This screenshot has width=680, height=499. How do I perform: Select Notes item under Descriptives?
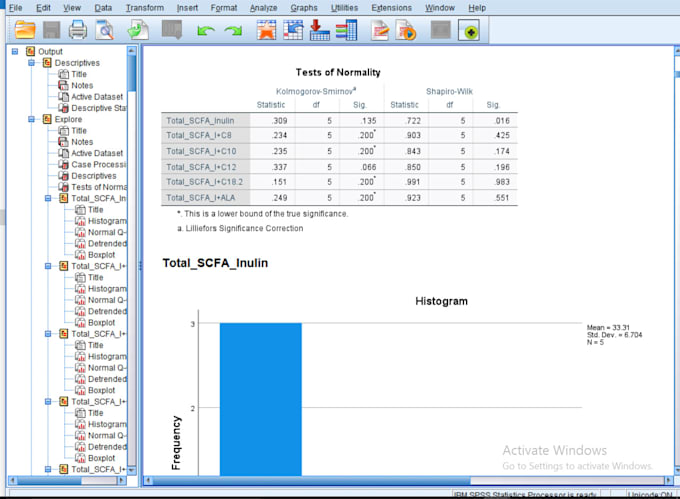(x=82, y=85)
